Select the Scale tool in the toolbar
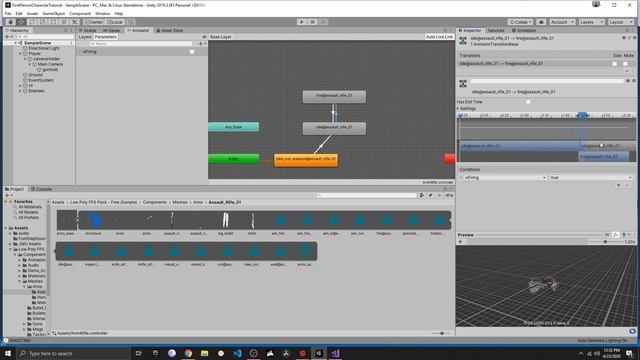The width and height of the screenshot is (640, 360). [x=42, y=22]
